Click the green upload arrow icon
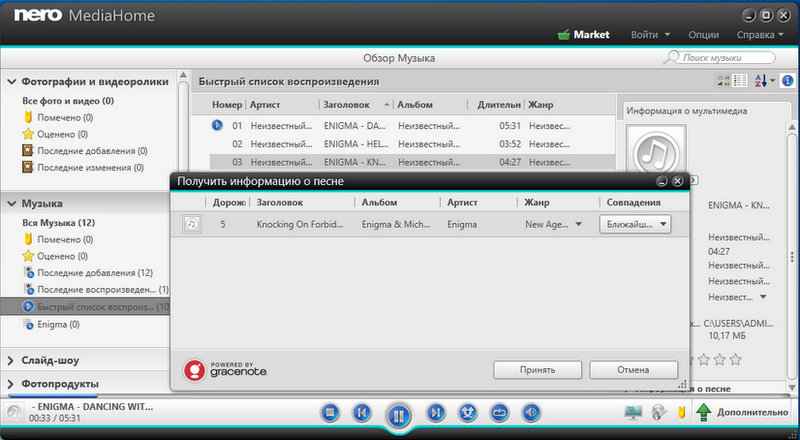Image resolution: width=800 pixels, height=440 pixels. pyautogui.click(x=704, y=412)
